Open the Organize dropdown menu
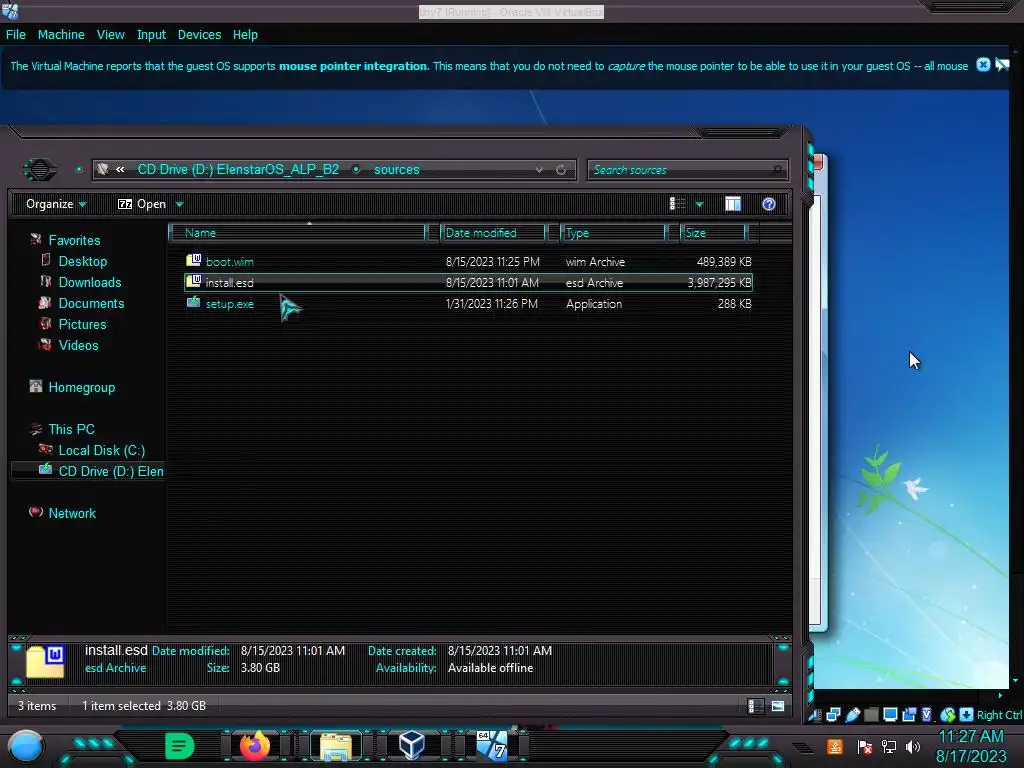The height and width of the screenshot is (768, 1024). pyautogui.click(x=56, y=204)
